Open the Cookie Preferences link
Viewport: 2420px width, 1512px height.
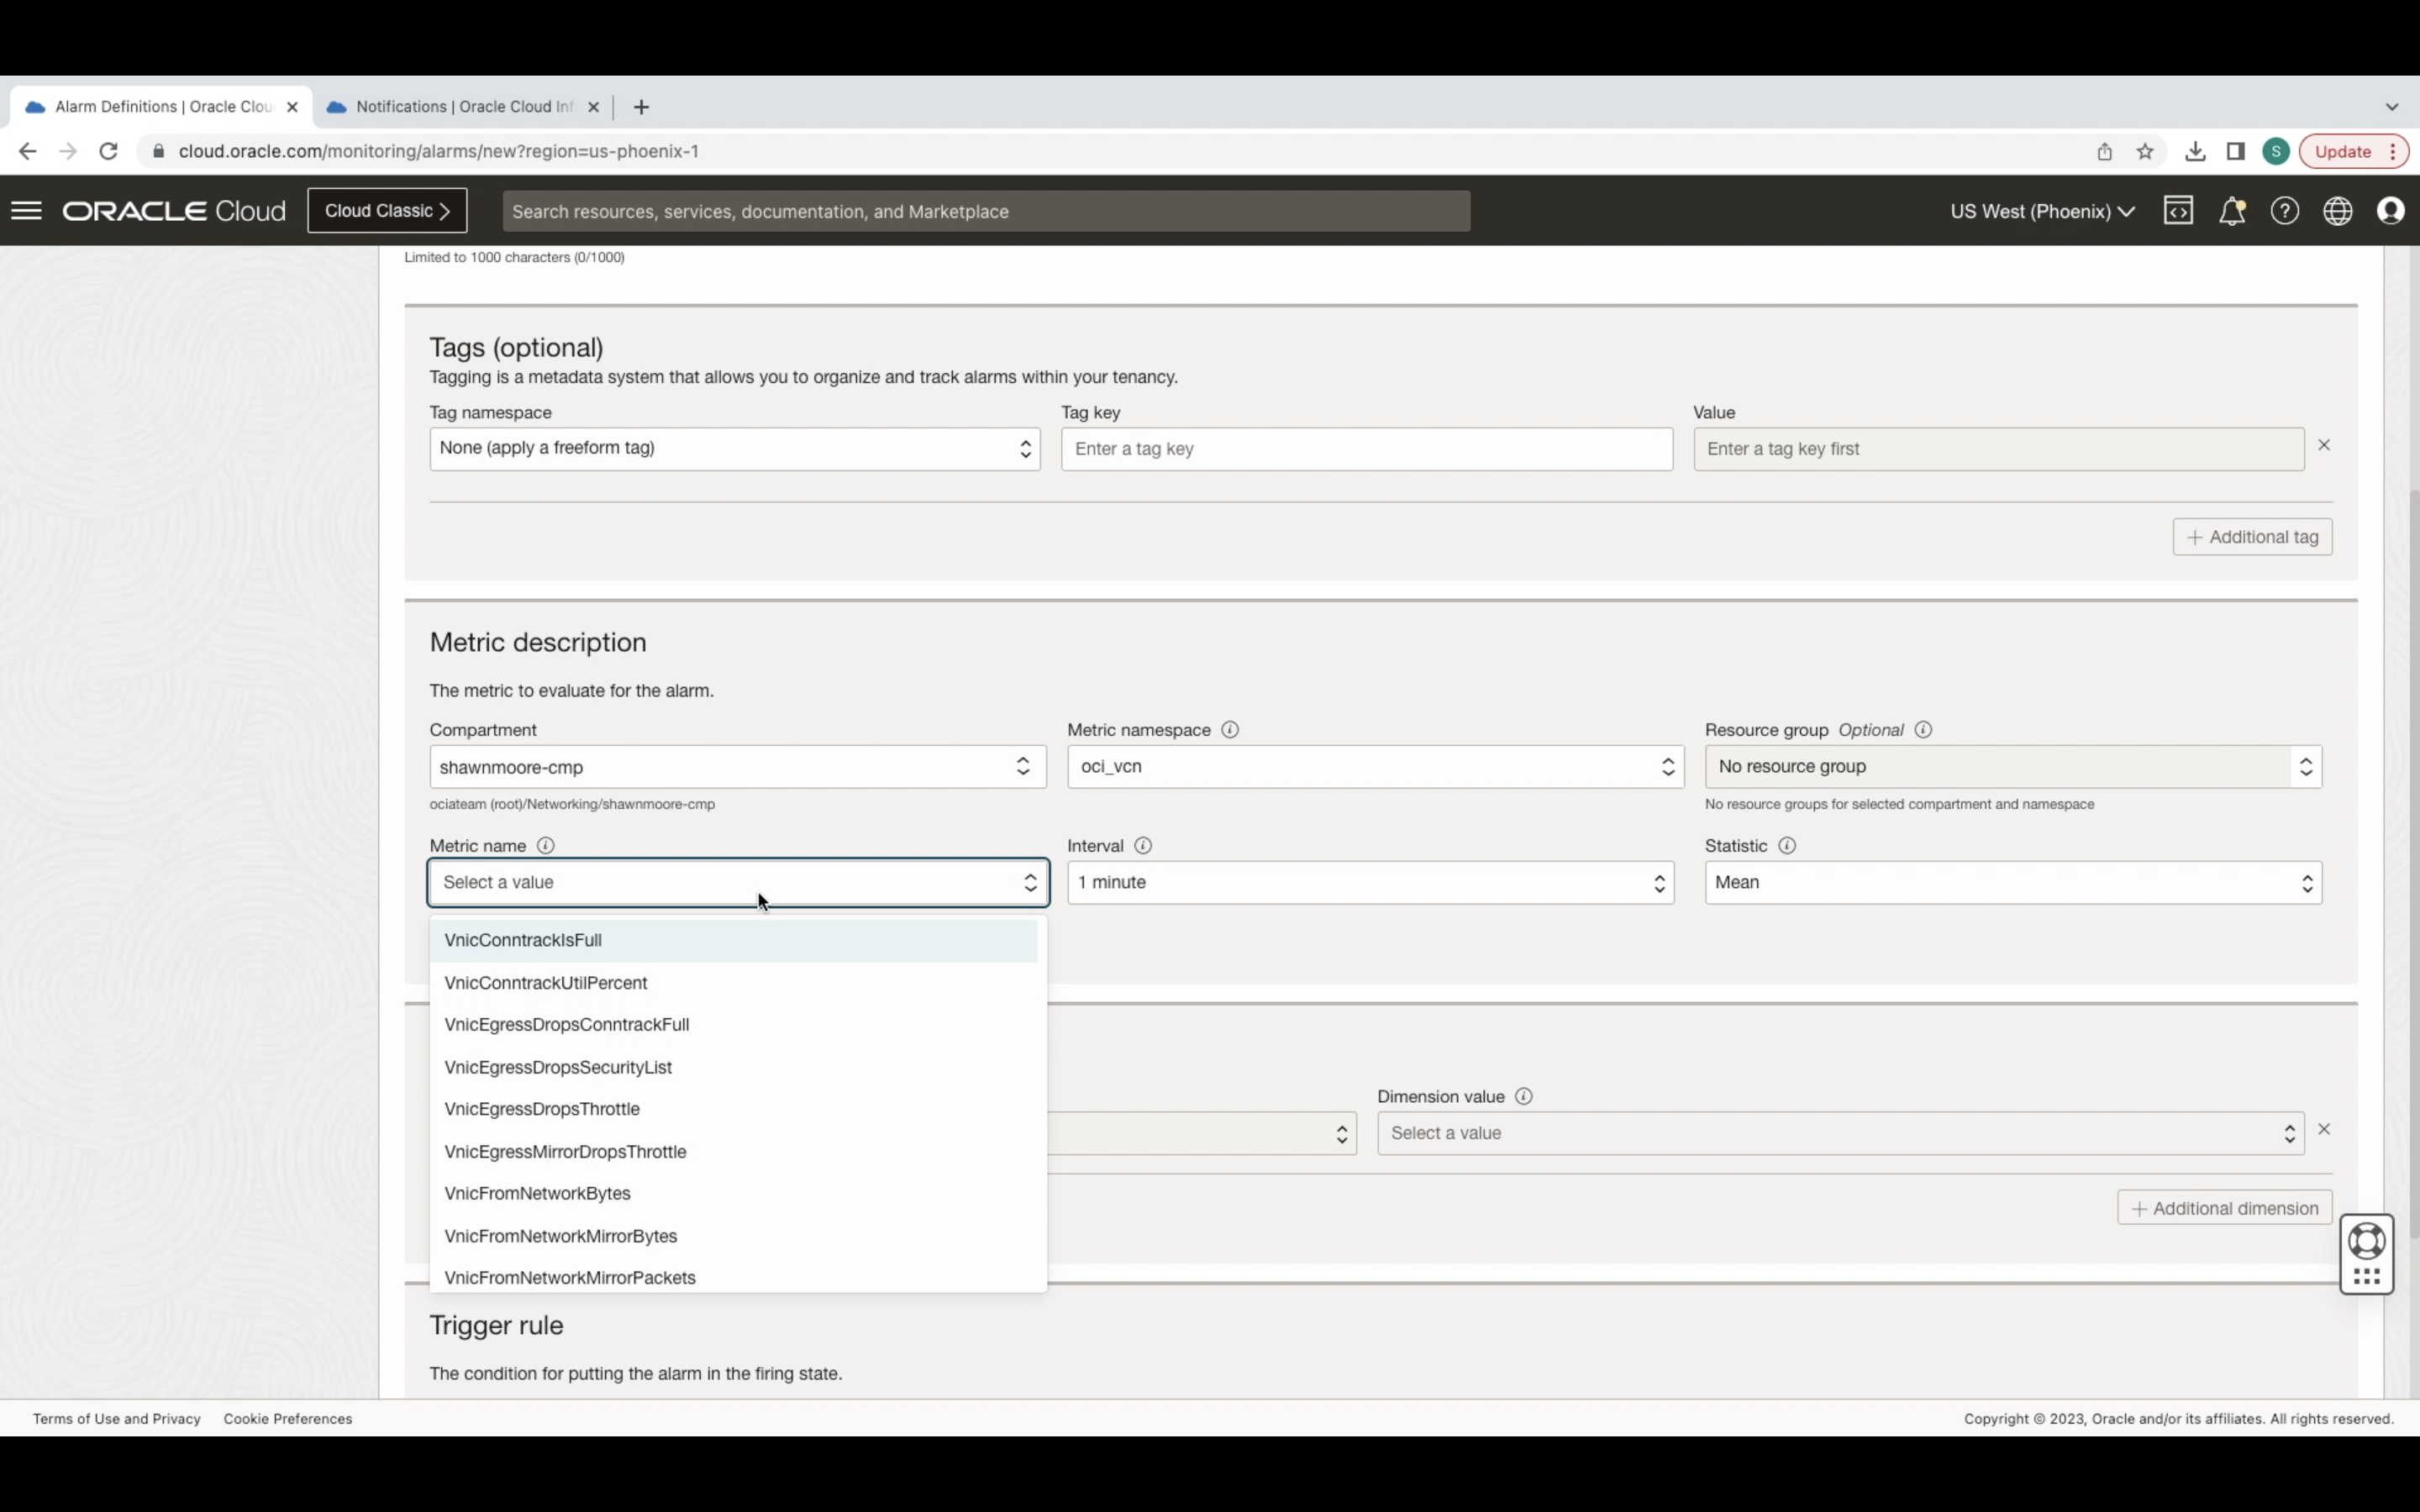[x=288, y=1418]
